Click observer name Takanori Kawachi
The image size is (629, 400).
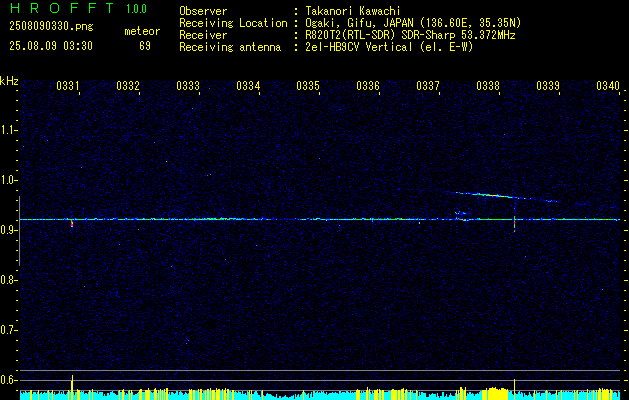[353, 11]
